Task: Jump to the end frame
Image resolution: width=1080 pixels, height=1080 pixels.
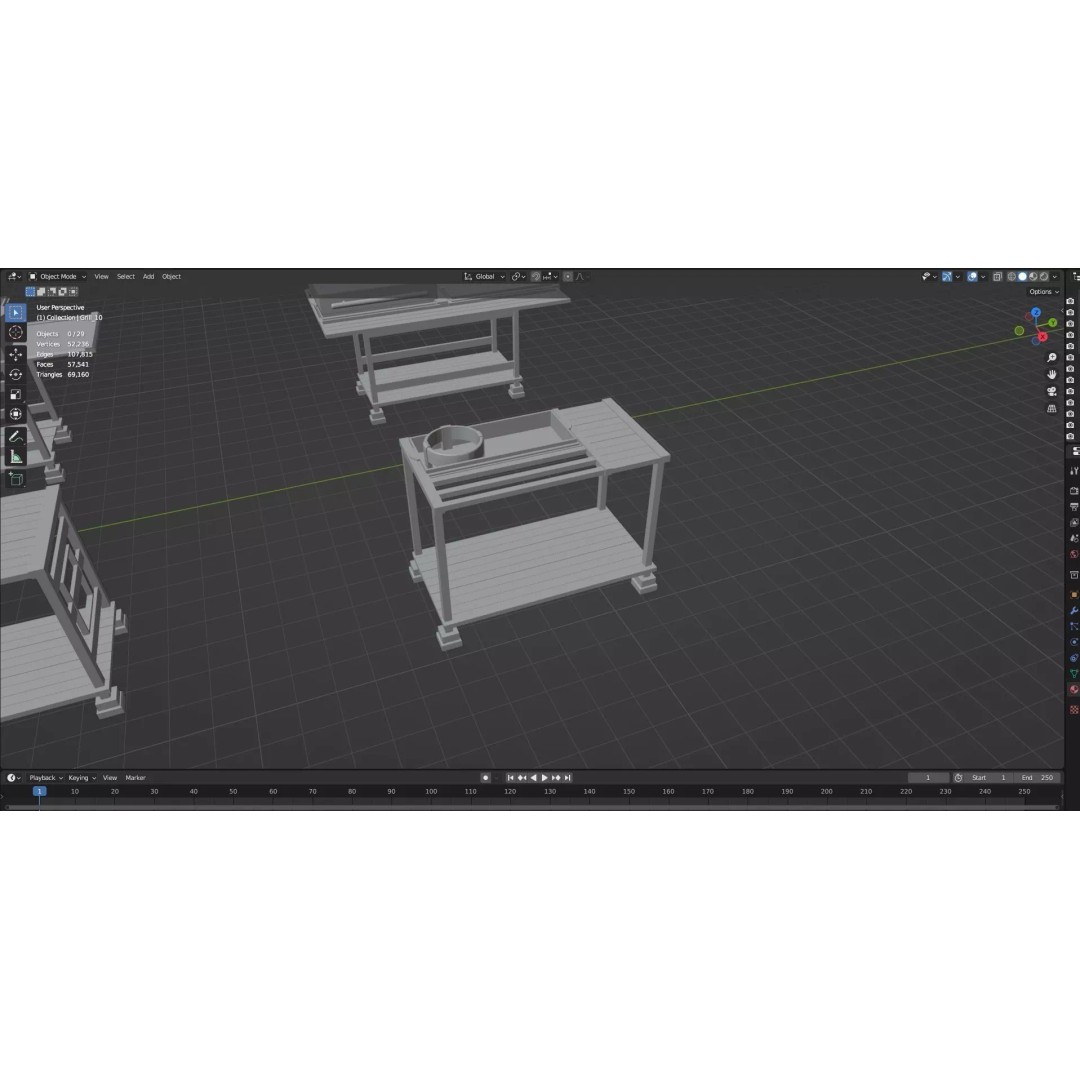Action: (x=567, y=778)
